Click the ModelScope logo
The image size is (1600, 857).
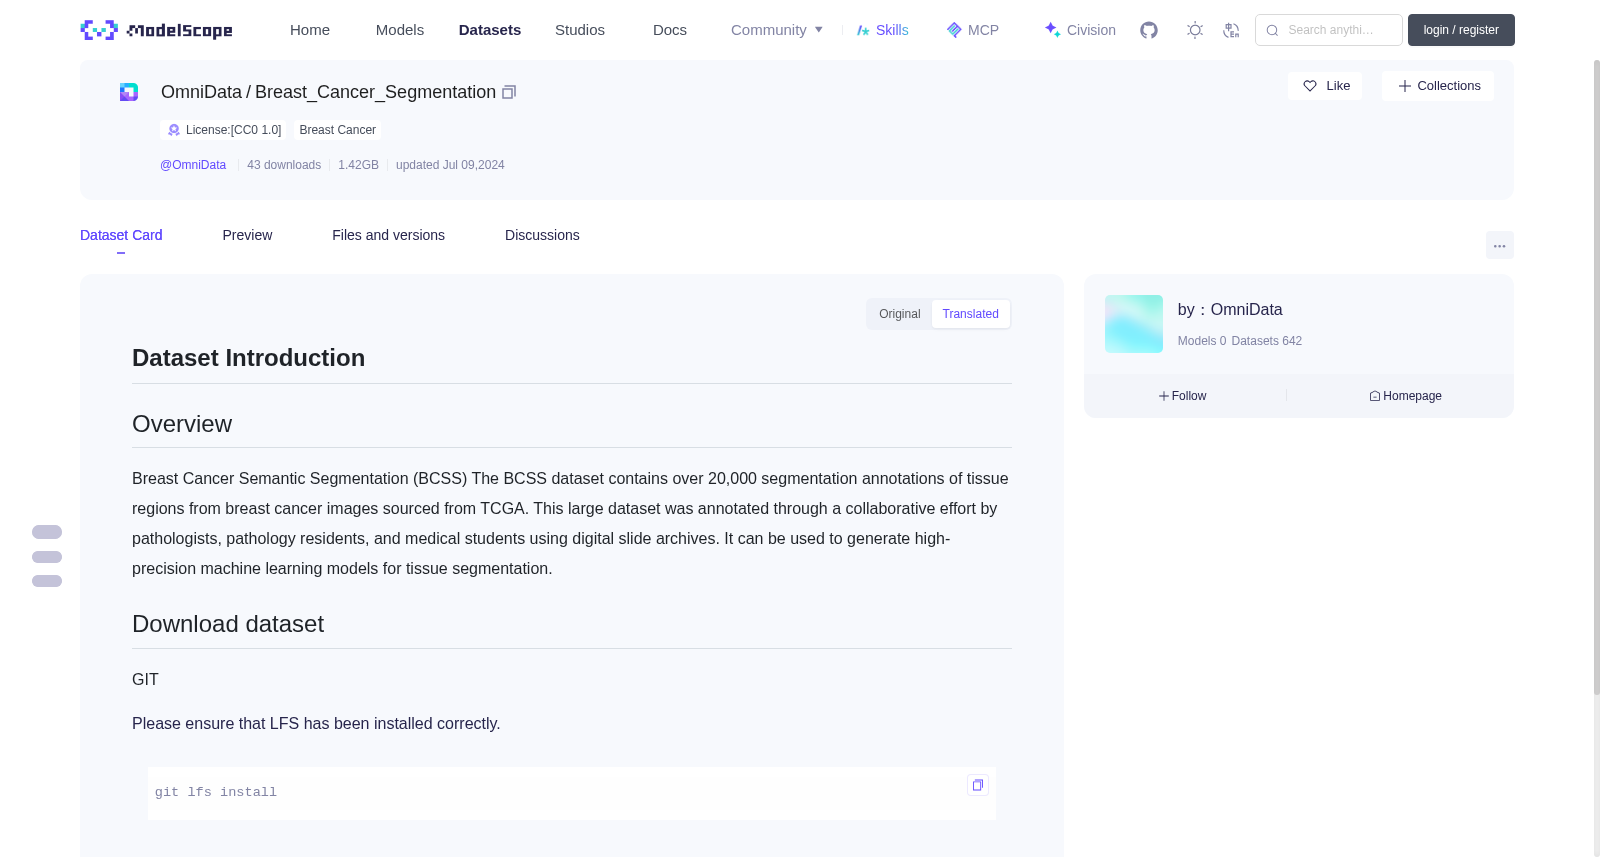(x=156, y=30)
